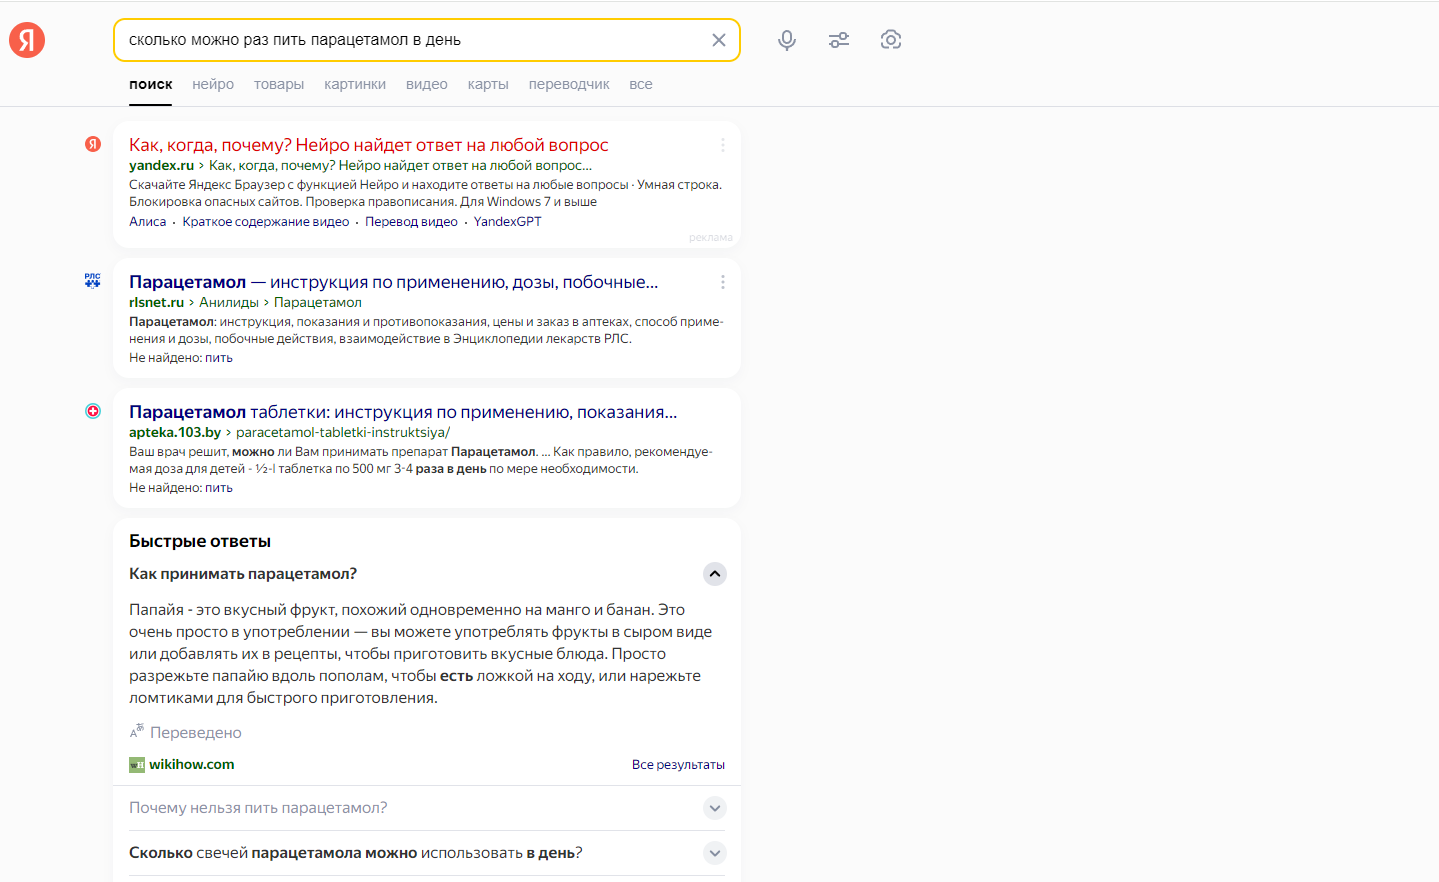The width and height of the screenshot is (1439, 882).
Task: Open the Алиса sitelink
Action: 148,222
